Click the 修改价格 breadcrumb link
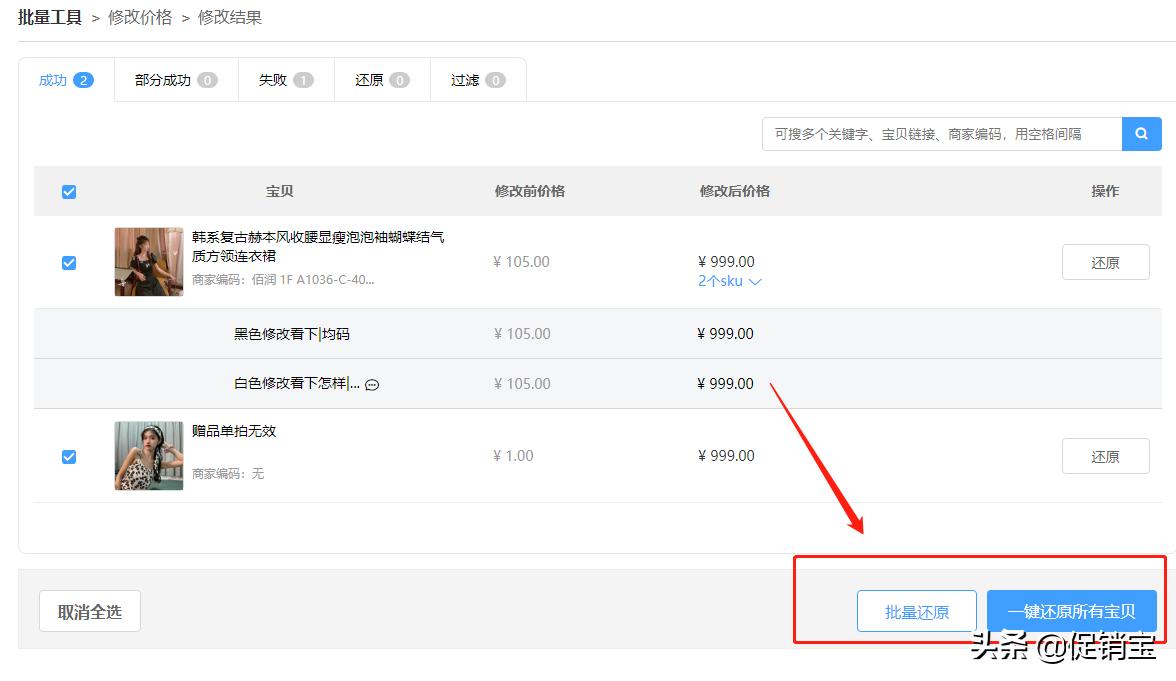The image size is (1176, 681). 138,17
